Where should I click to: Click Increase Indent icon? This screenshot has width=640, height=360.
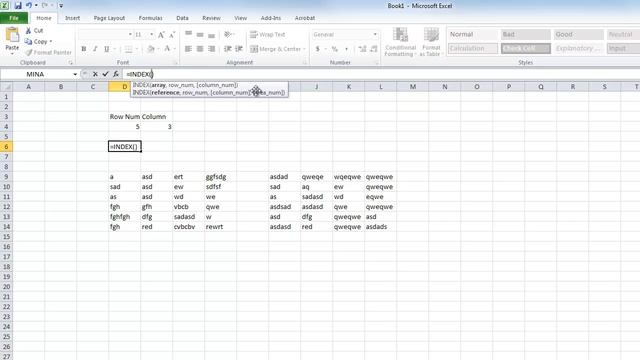click(239, 49)
